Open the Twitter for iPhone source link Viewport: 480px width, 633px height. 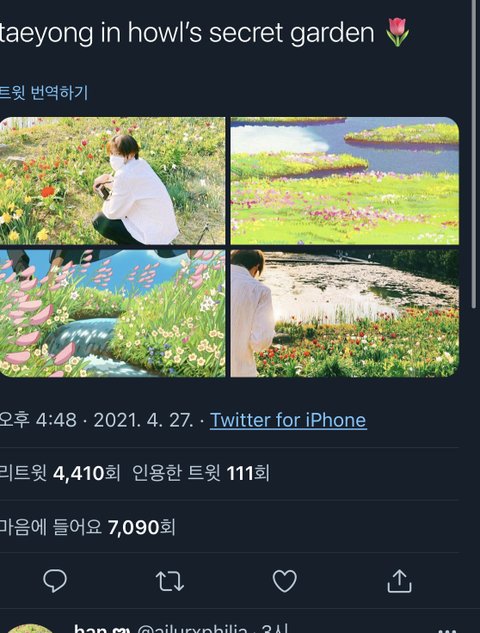click(288, 420)
